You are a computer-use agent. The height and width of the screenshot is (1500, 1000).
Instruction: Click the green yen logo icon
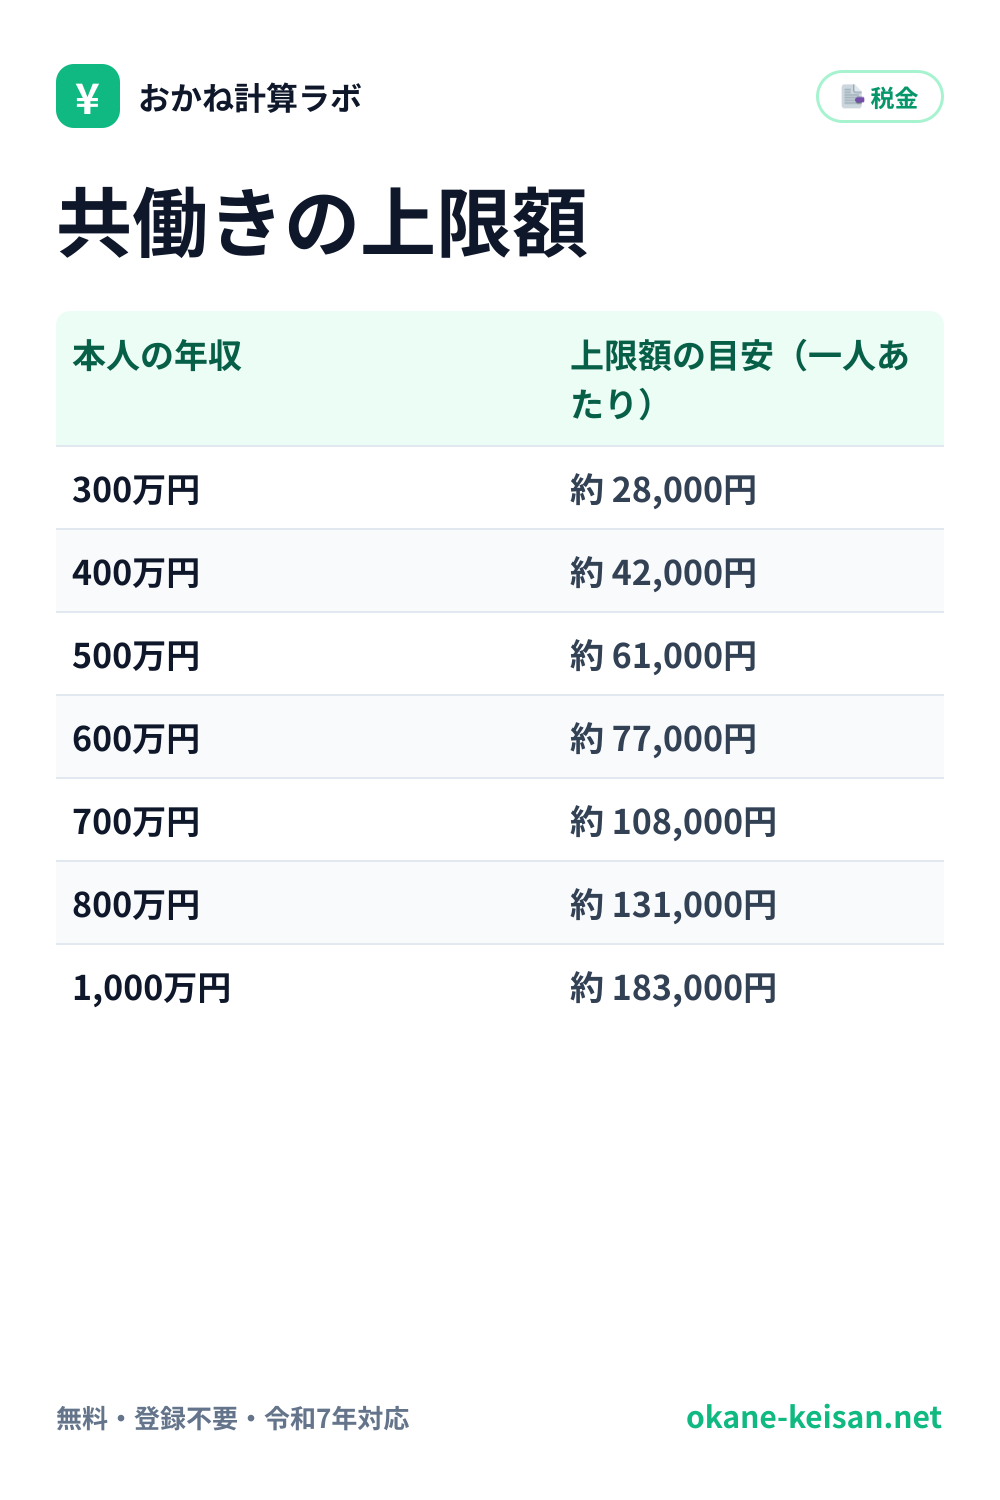tap(88, 96)
